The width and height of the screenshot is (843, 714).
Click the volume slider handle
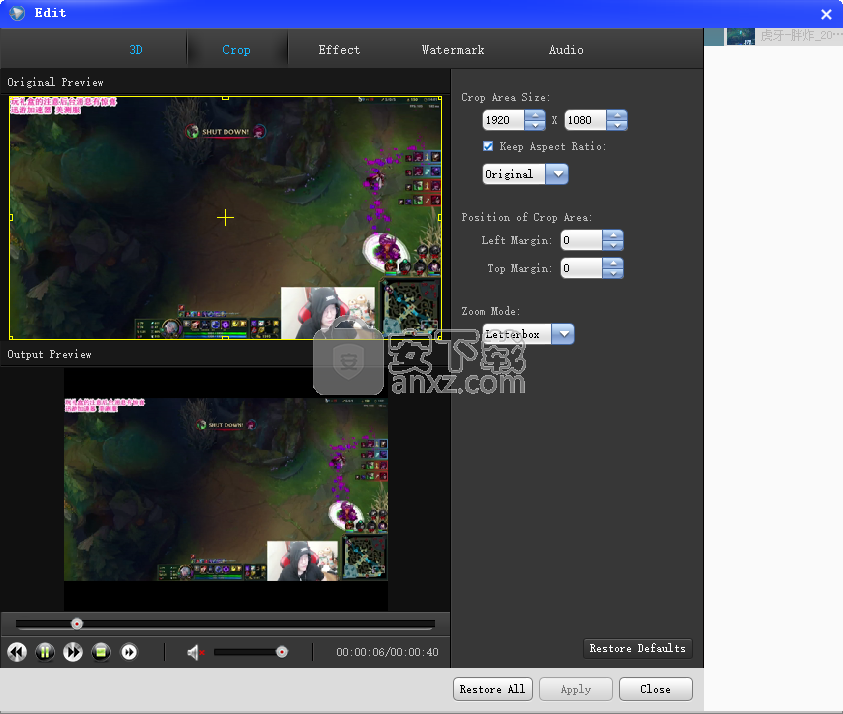point(282,652)
